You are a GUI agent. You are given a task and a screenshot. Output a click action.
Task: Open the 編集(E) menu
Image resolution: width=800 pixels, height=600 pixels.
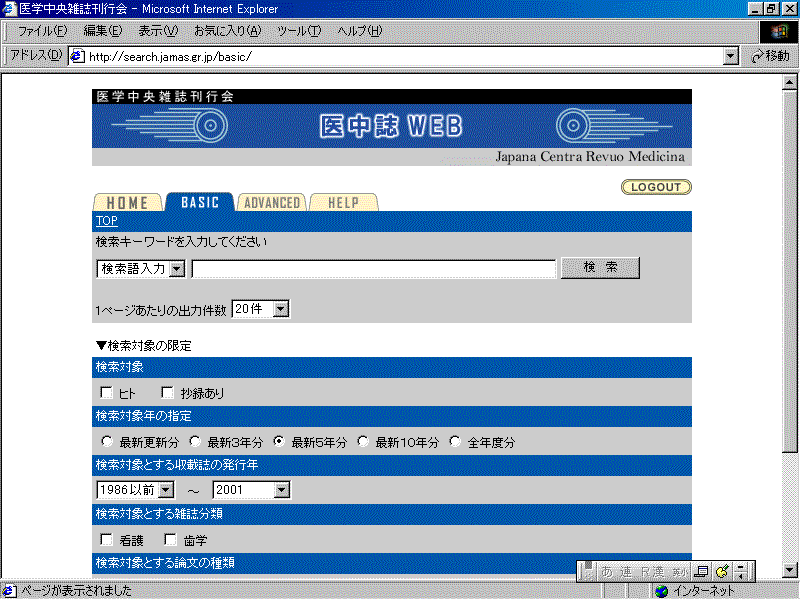tap(103, 31)
